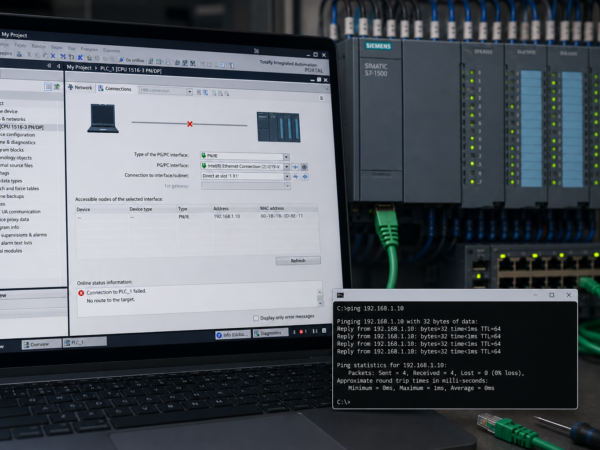Select the Technology objects tree item
600x450 pixels.
16,158
